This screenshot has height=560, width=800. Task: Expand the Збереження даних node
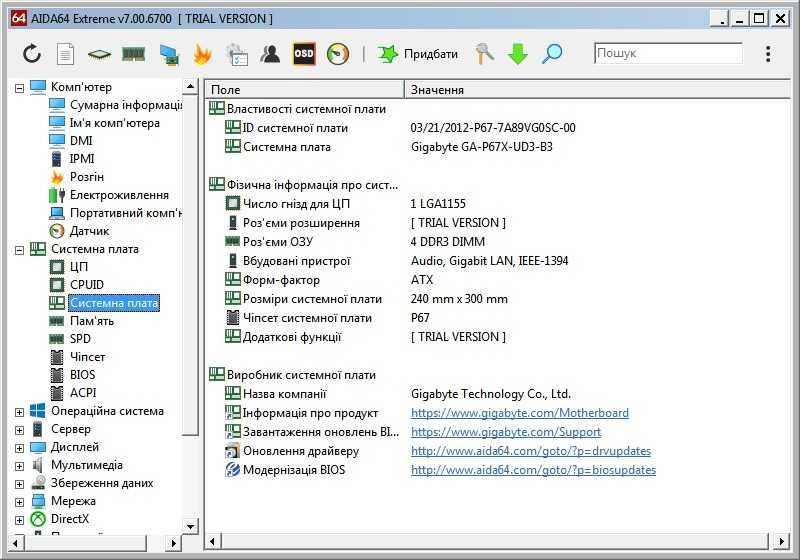tap(19, 484)
